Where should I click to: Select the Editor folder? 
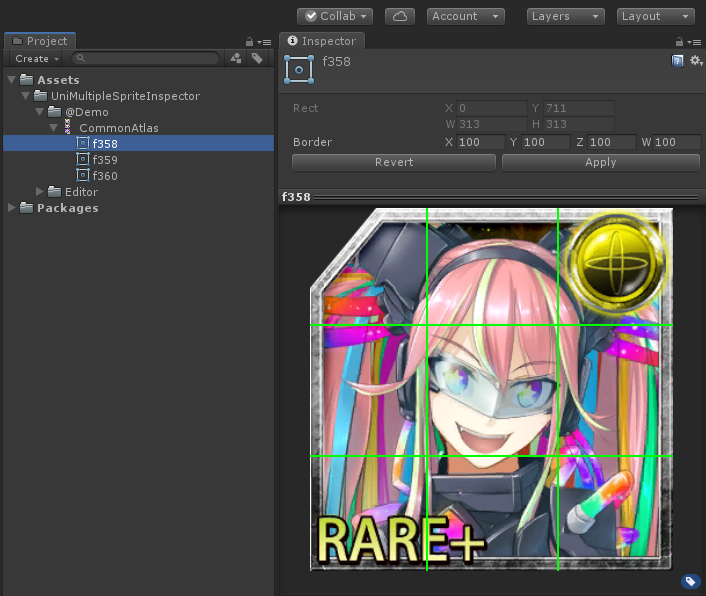(138, 192)
